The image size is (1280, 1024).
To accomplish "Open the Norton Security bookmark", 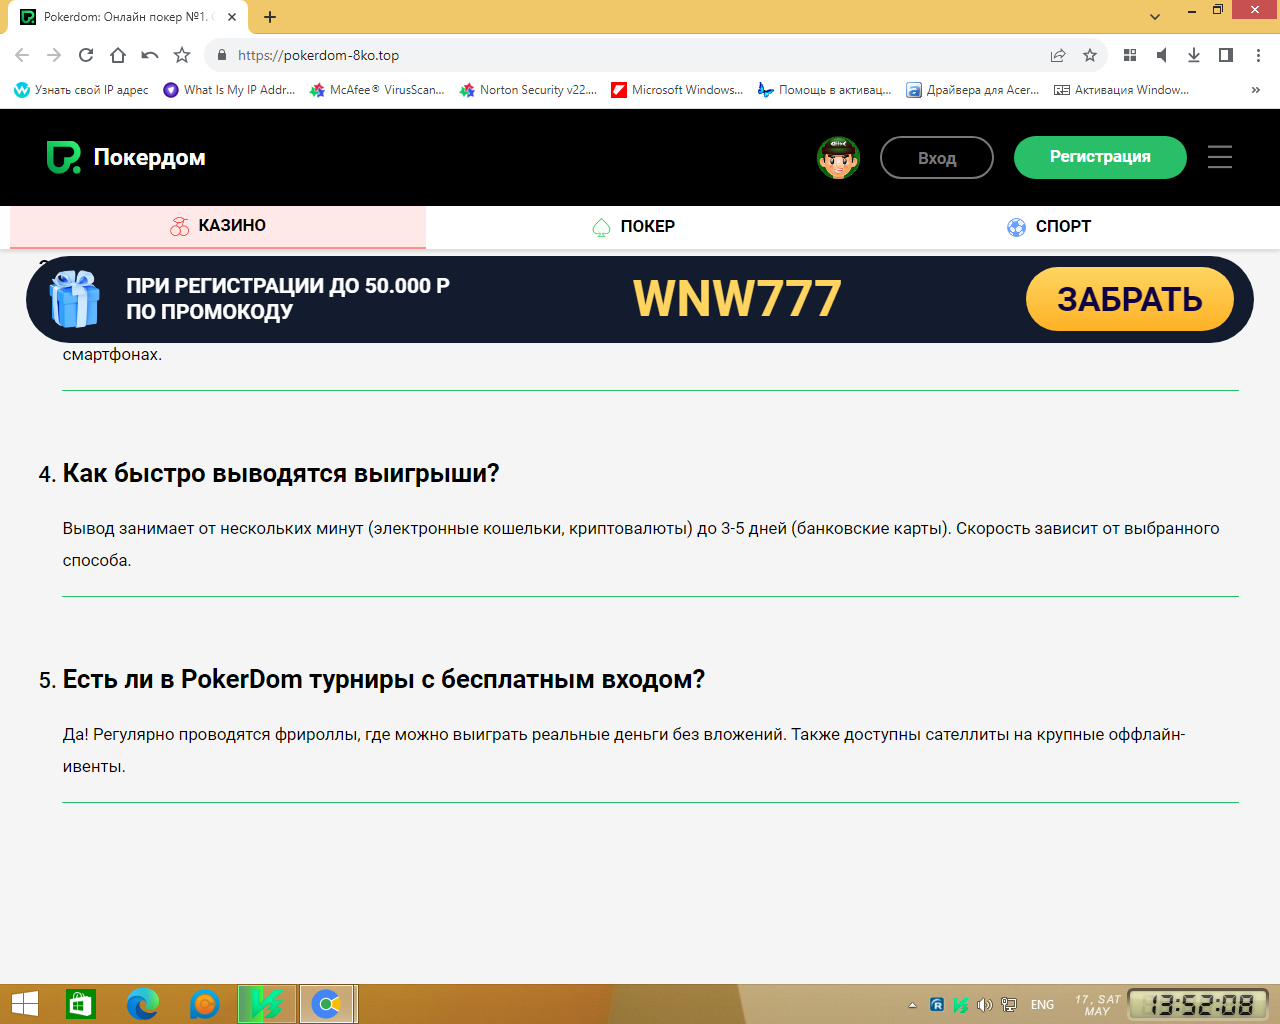I will pos(528,90).
